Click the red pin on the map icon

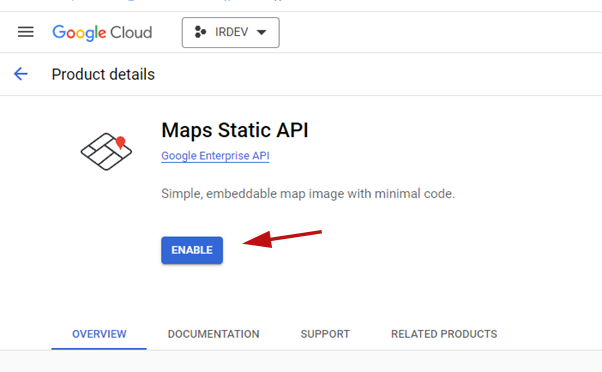[121, 142]
